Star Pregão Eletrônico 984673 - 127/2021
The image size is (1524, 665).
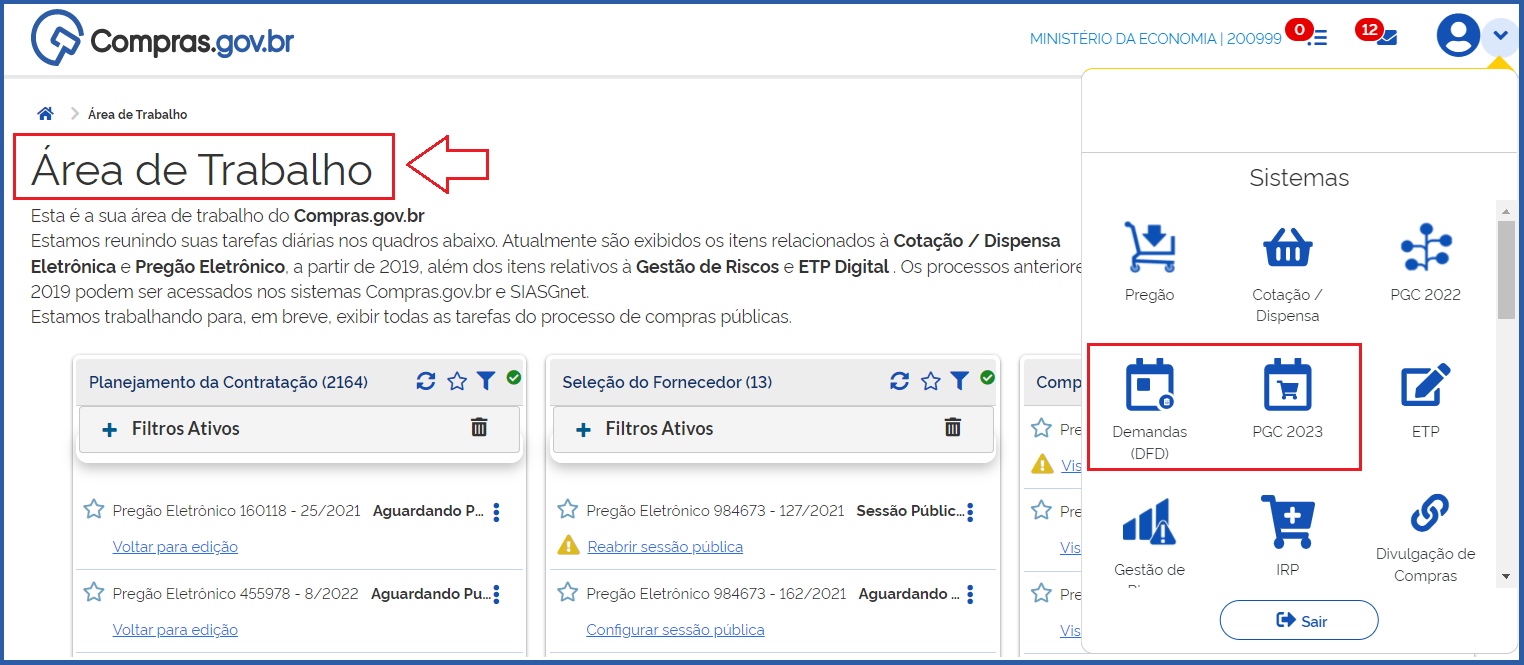[x=568, y=510]
